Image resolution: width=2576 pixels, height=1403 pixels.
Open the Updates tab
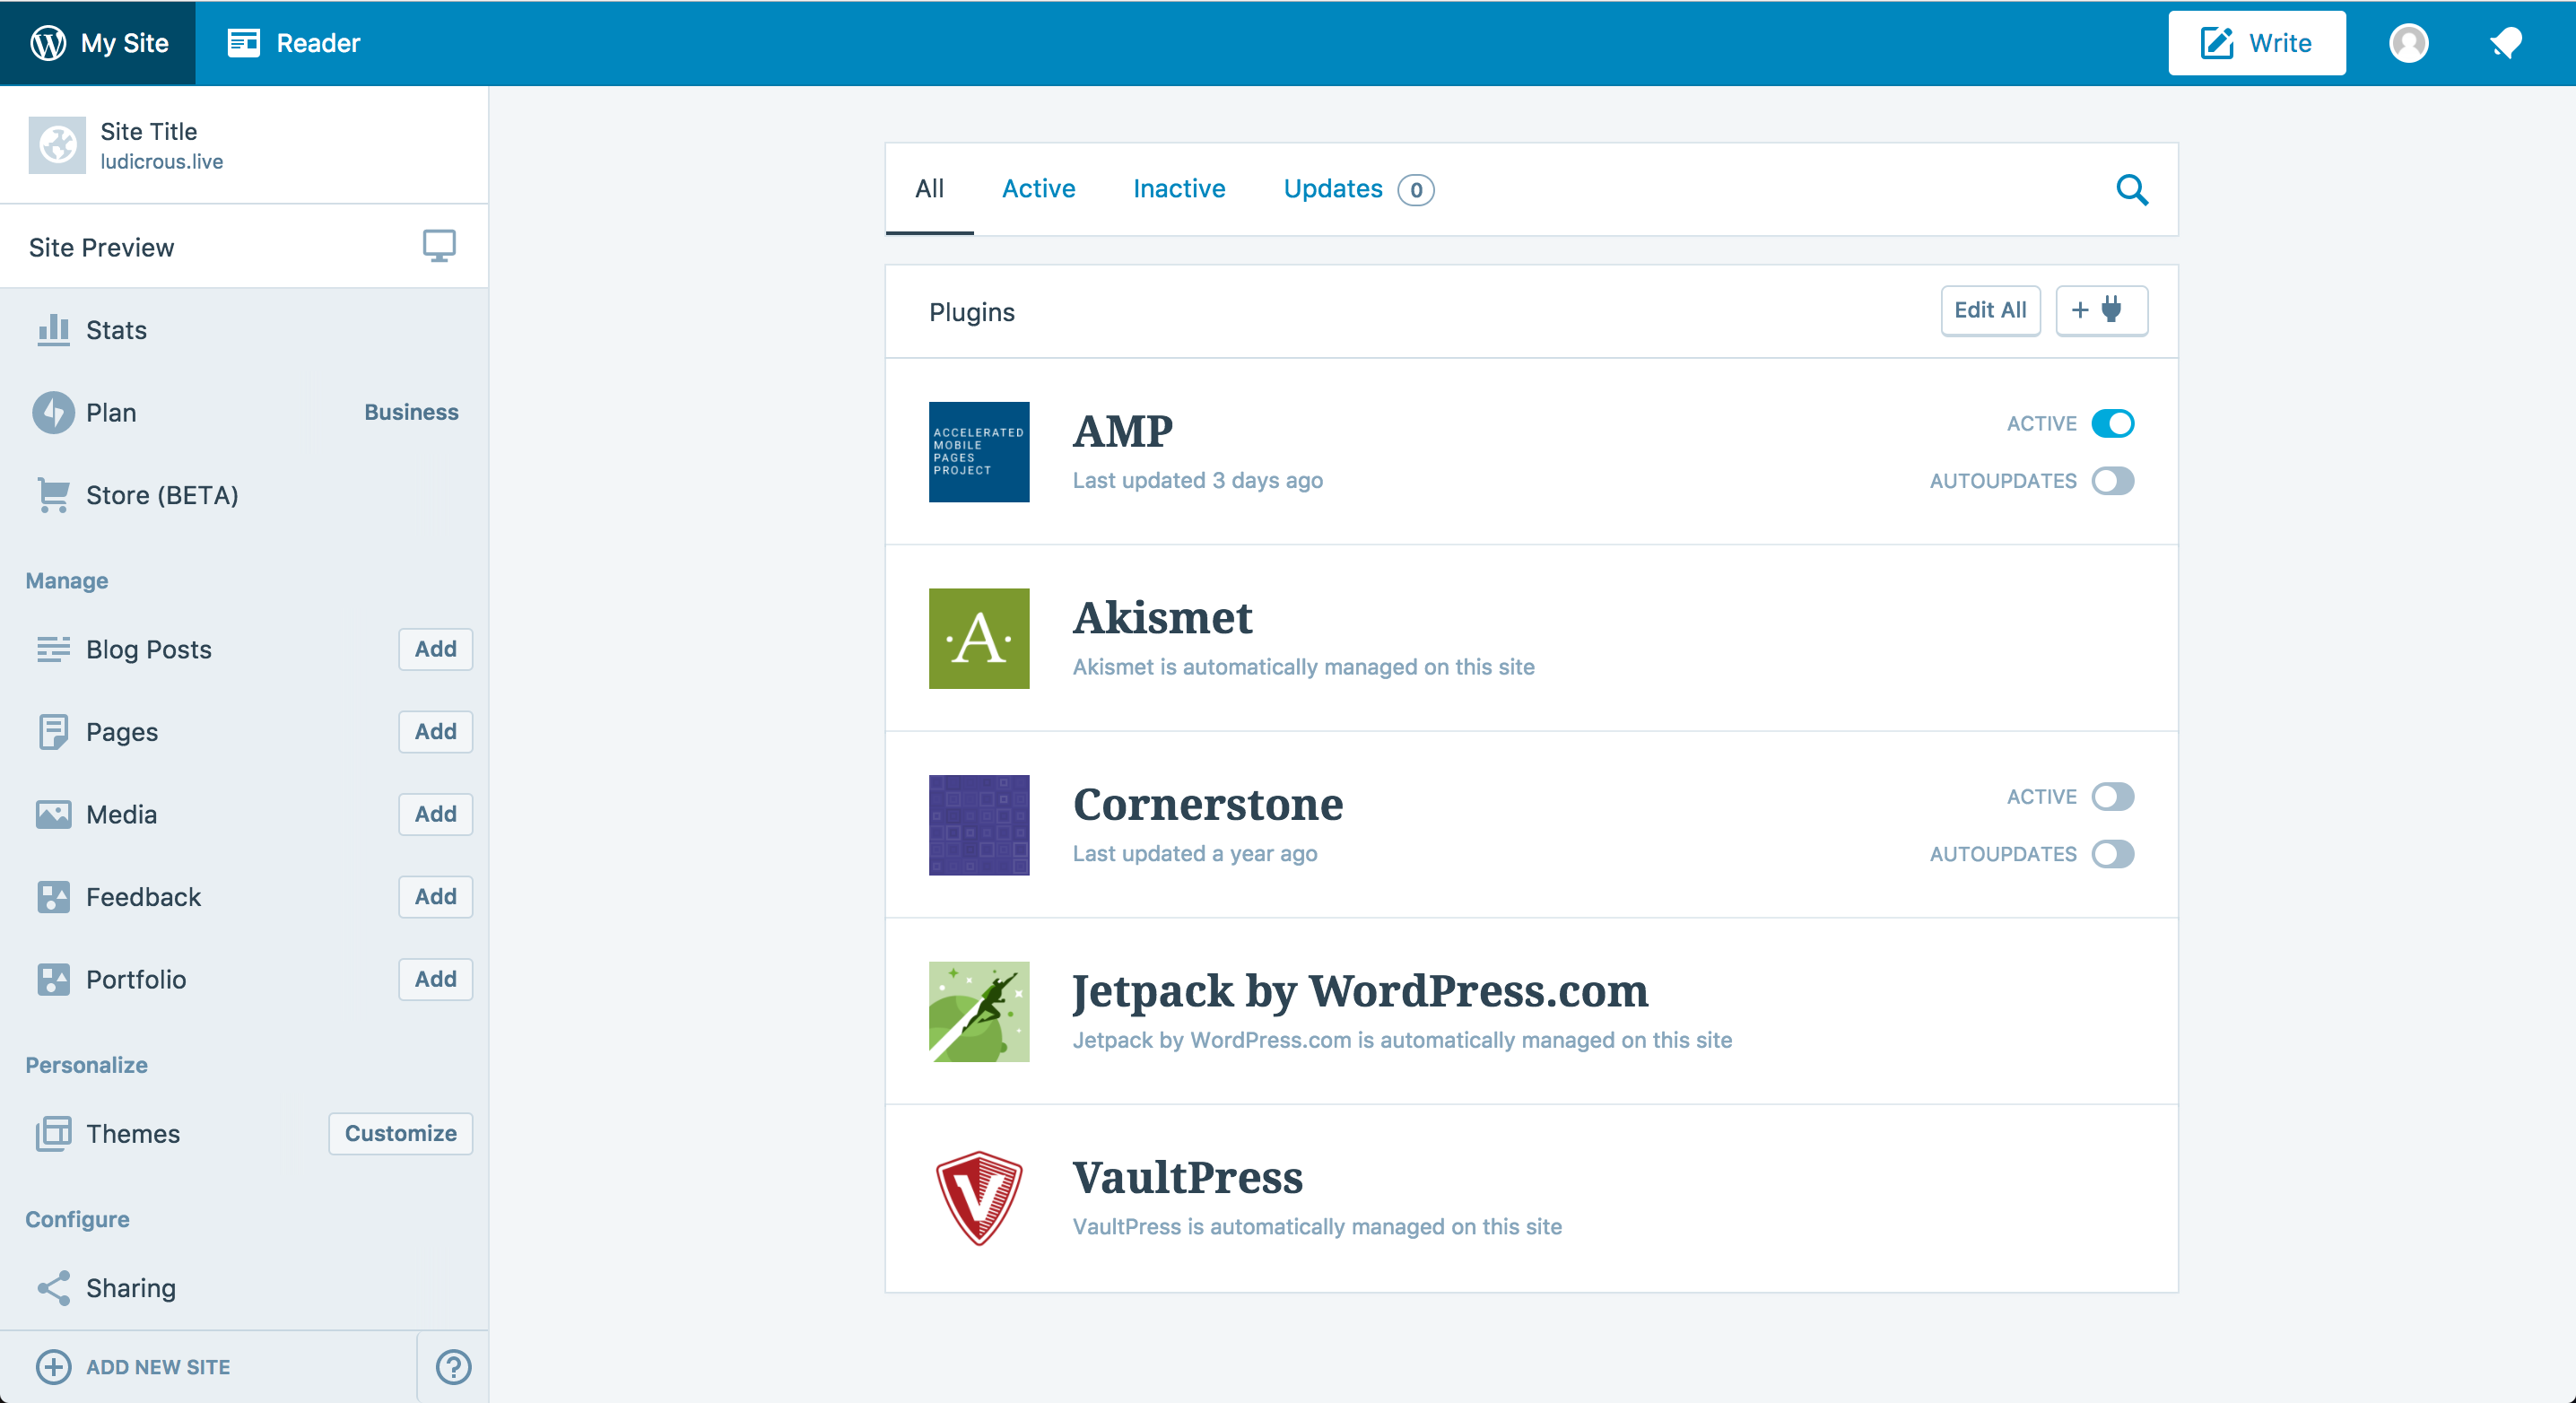pos(1333,189)
